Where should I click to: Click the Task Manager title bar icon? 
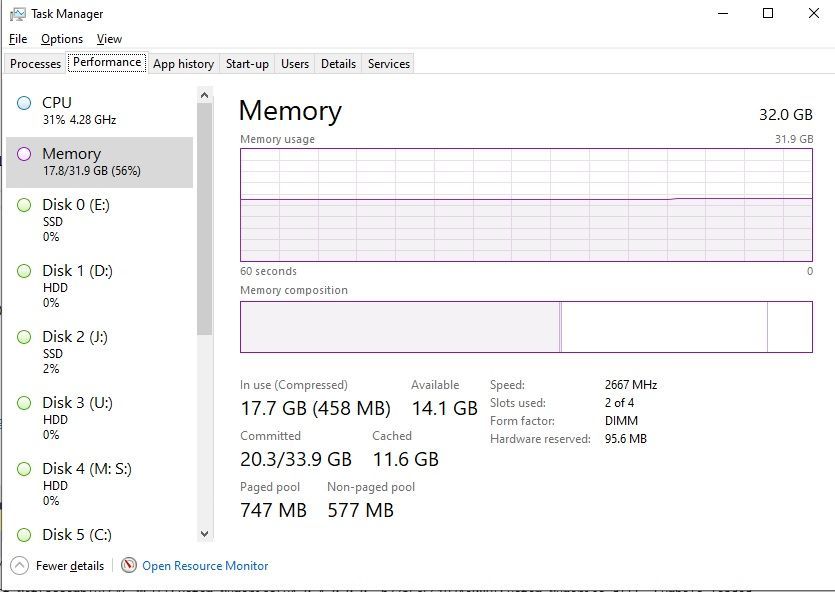pos(18,14)
